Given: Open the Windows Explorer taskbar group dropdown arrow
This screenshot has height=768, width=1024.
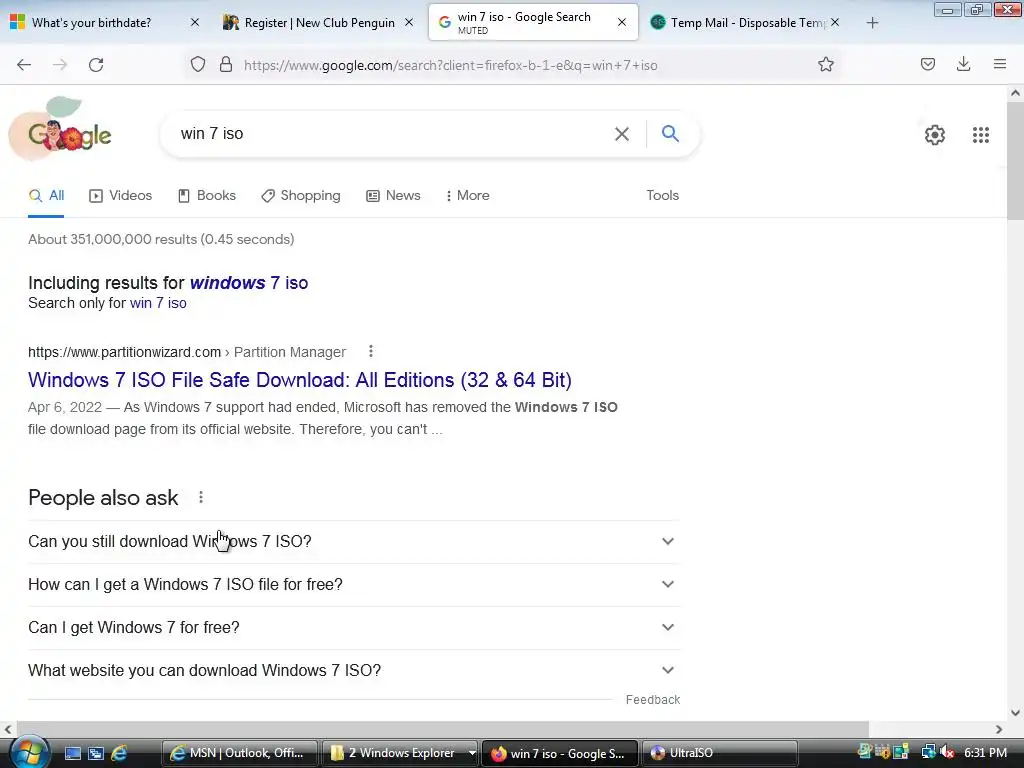Looking at the screenshot, I should [472, 753].
